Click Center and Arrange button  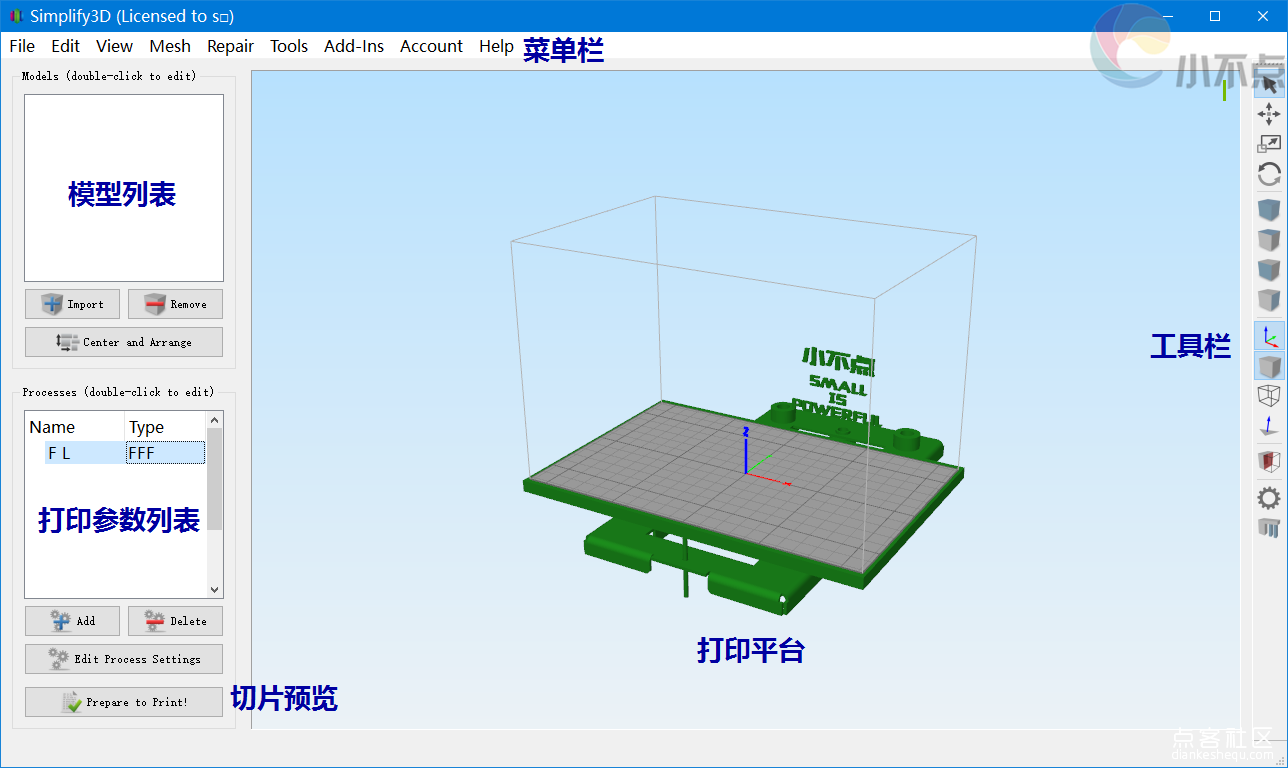(x=124, y=342)
